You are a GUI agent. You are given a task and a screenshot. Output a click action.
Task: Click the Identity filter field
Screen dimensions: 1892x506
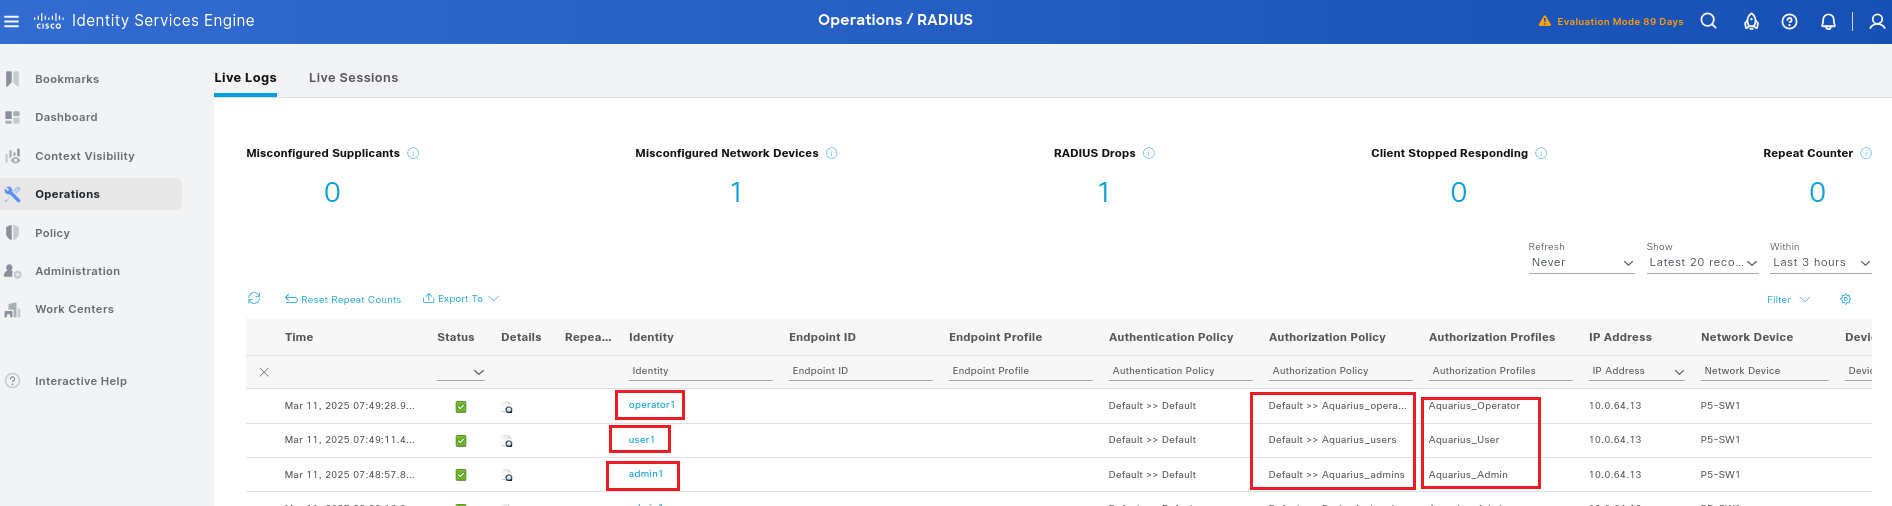point(701,371)
